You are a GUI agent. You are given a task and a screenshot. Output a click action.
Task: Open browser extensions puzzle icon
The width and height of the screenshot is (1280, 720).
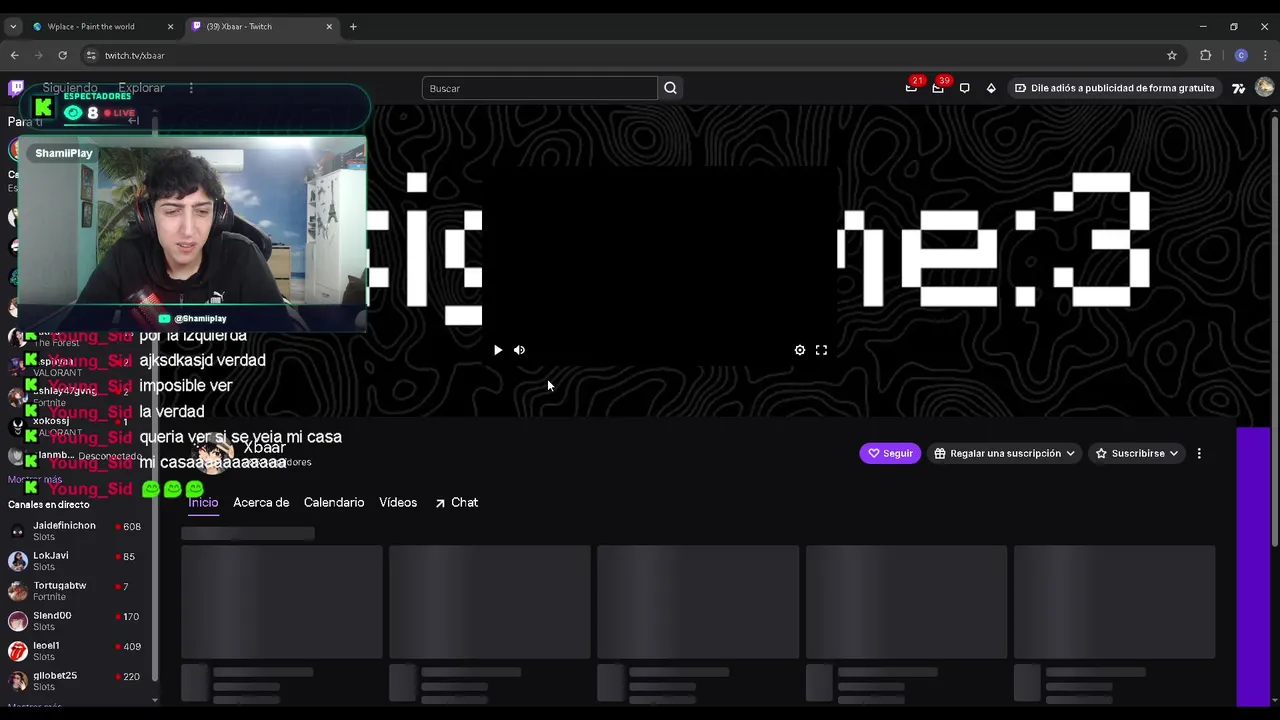(1205, 55)
